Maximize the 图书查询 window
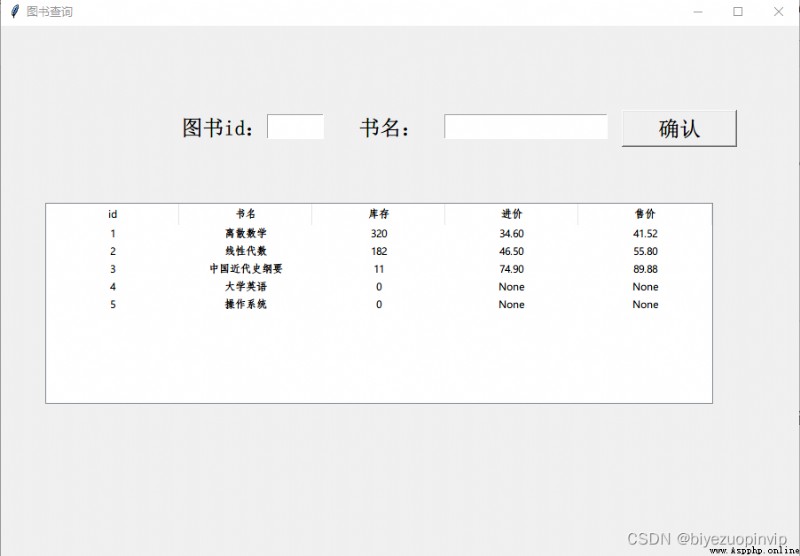800x556 pixels. tap(738, 12)
